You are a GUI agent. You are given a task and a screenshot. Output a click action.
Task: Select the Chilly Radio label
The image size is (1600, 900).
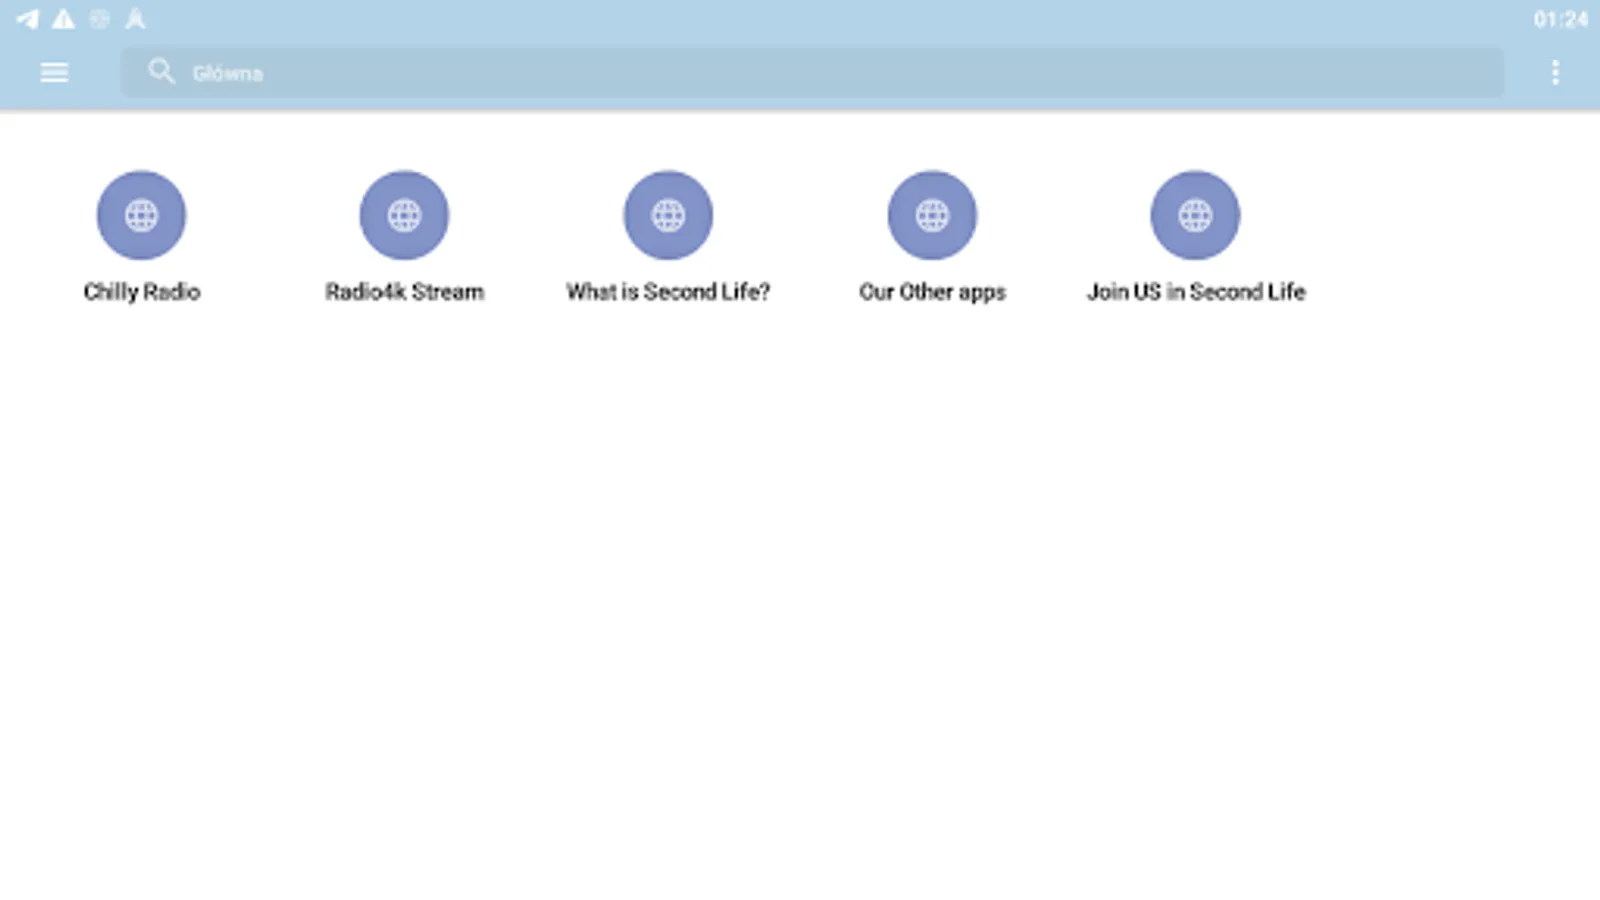pos(142,292)
